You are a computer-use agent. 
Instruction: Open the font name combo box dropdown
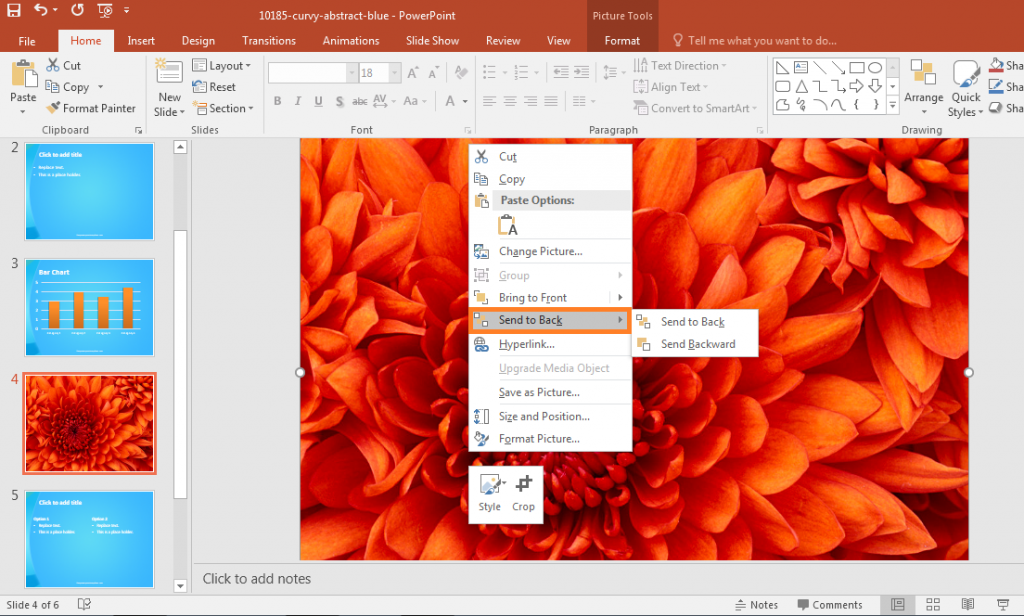click(352, 73)
